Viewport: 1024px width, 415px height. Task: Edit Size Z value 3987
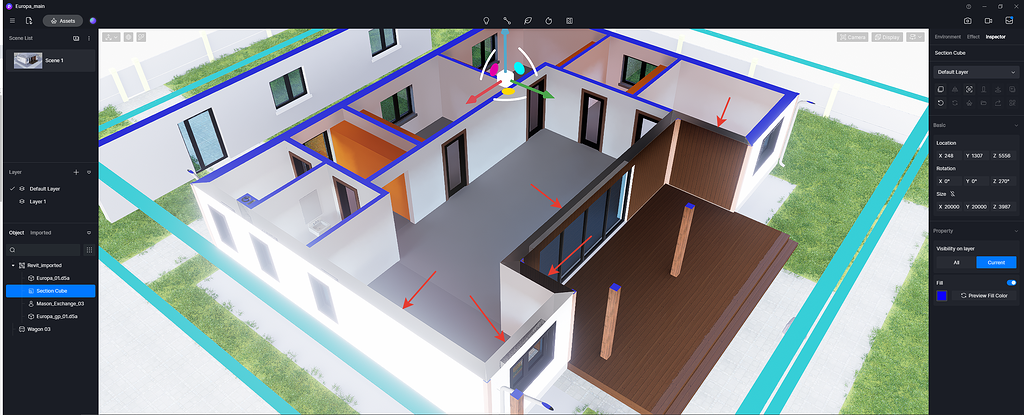point(1004,207)
